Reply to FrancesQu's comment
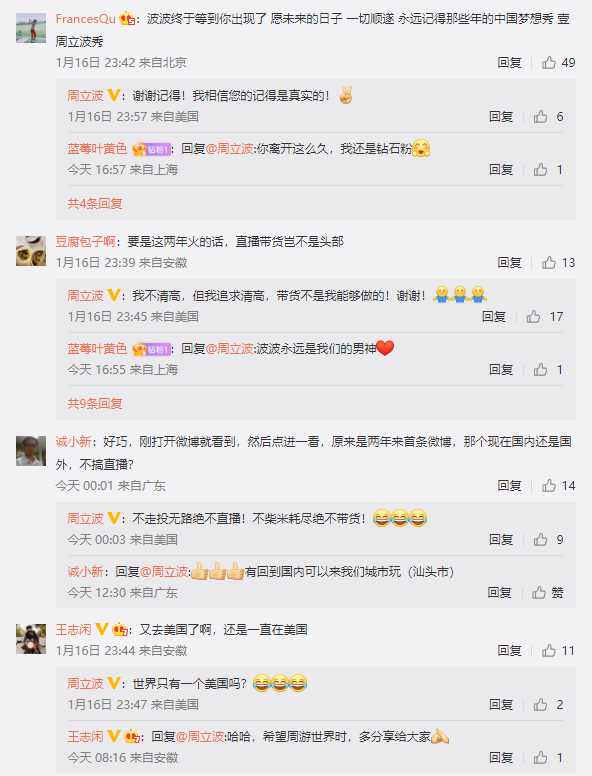592x776 pixels. [509, 63]
